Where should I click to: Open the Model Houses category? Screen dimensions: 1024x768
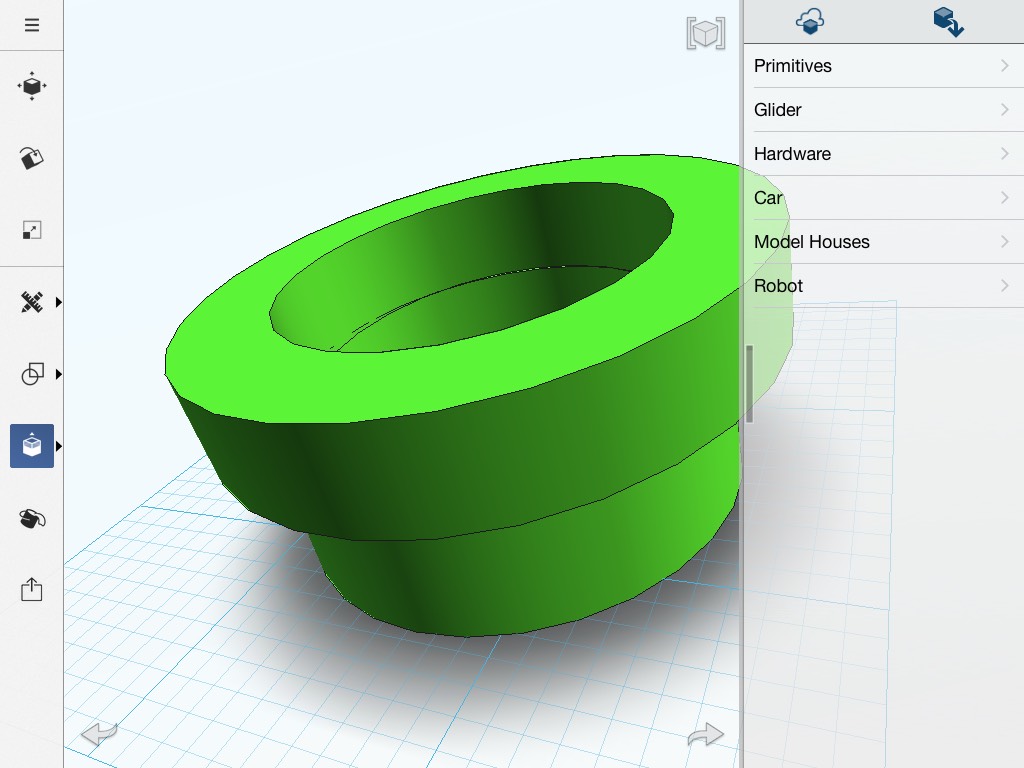click(x=884, y=242)
